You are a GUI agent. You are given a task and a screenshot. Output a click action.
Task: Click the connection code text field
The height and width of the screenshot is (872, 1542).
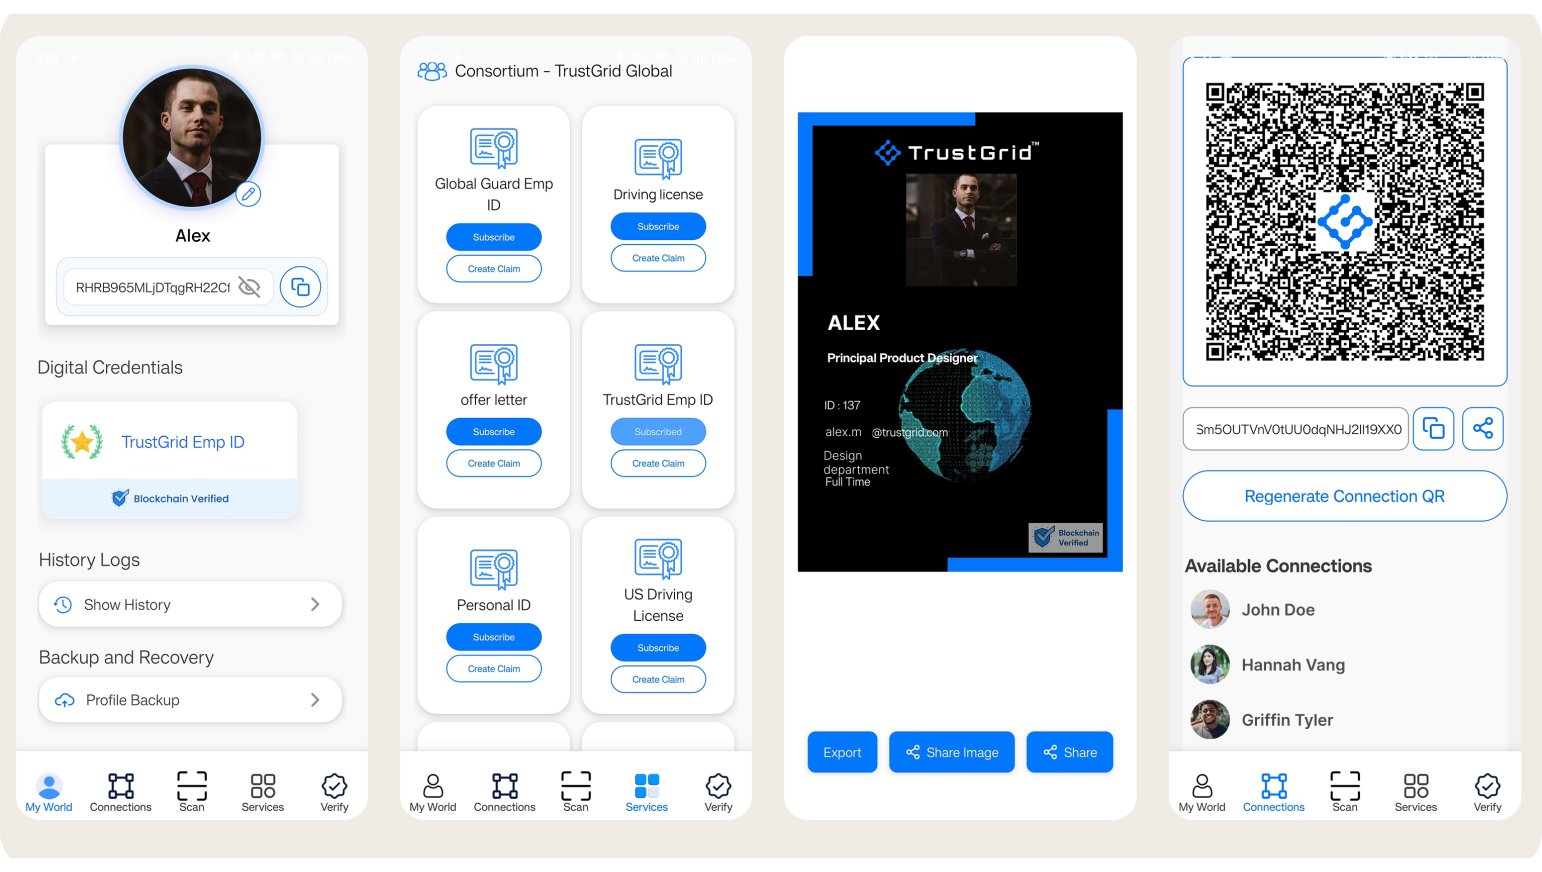(1296, 429)
